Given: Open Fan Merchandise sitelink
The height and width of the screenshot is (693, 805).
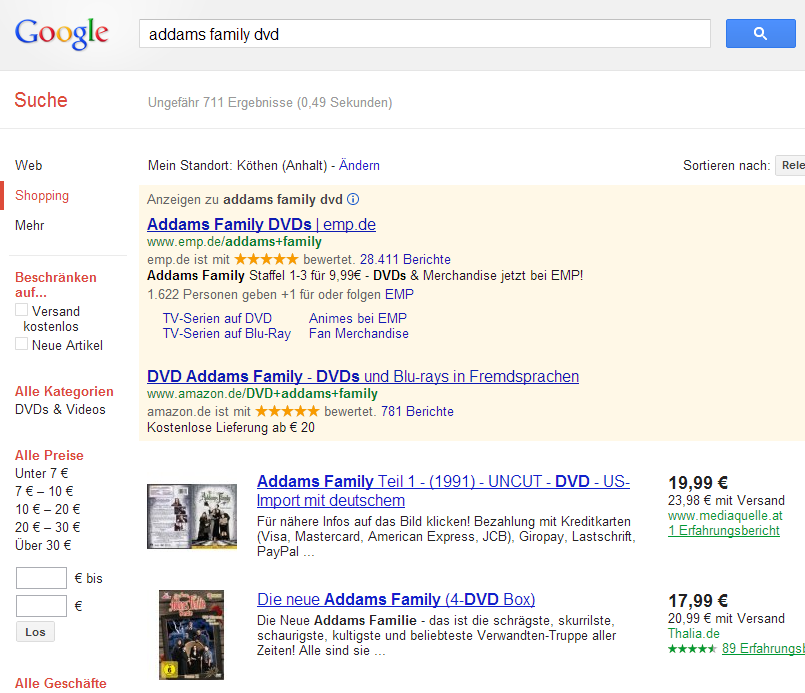Looking at the screenshot, I should pyautogui.click(x=358, y=334).
